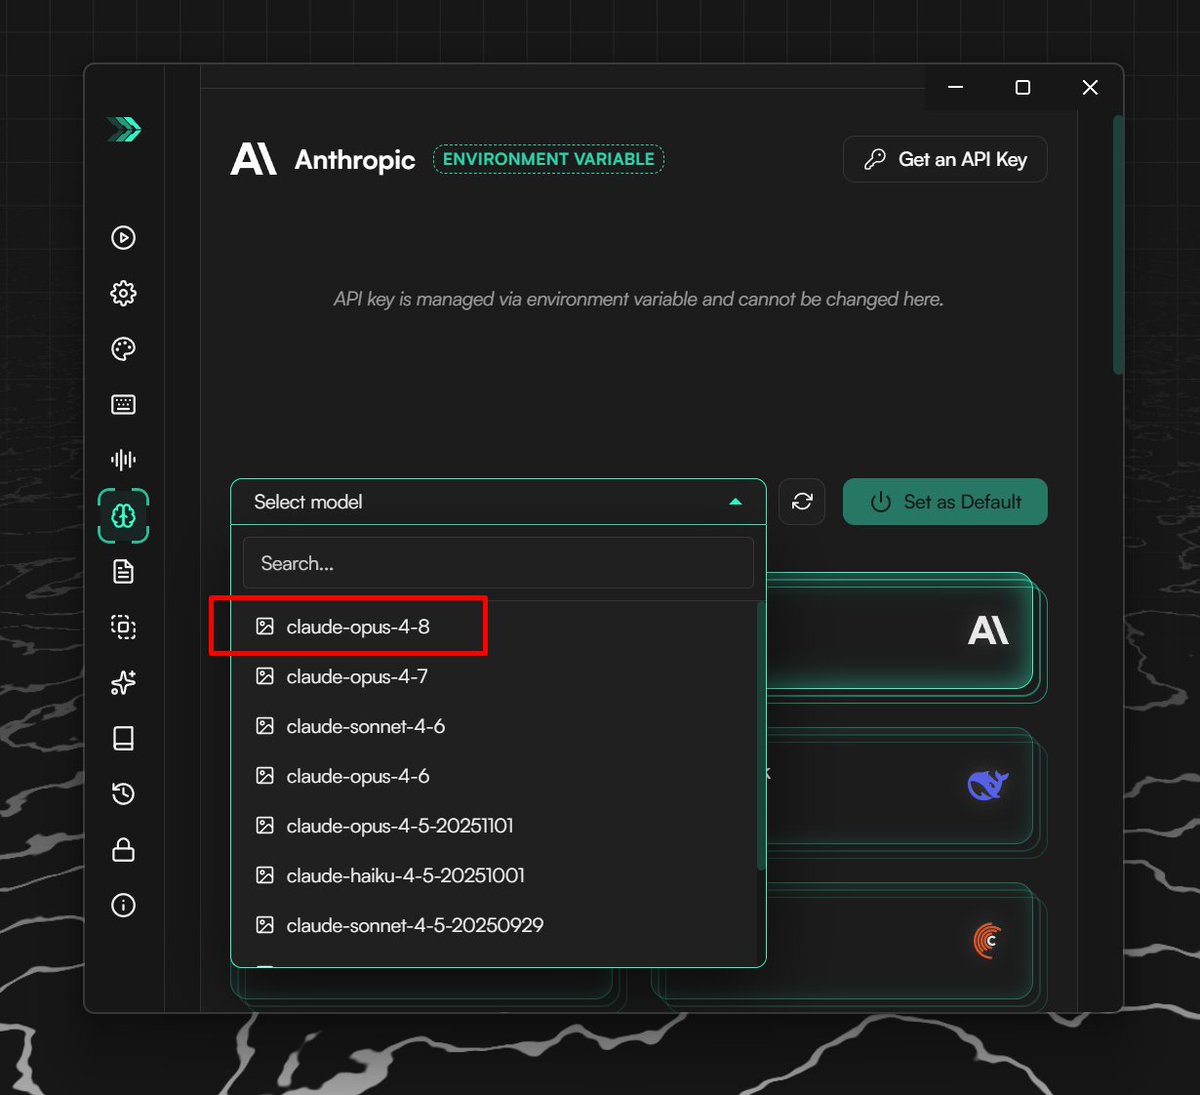Open the audio waveform sidebar icon

[x=123, y=460]
